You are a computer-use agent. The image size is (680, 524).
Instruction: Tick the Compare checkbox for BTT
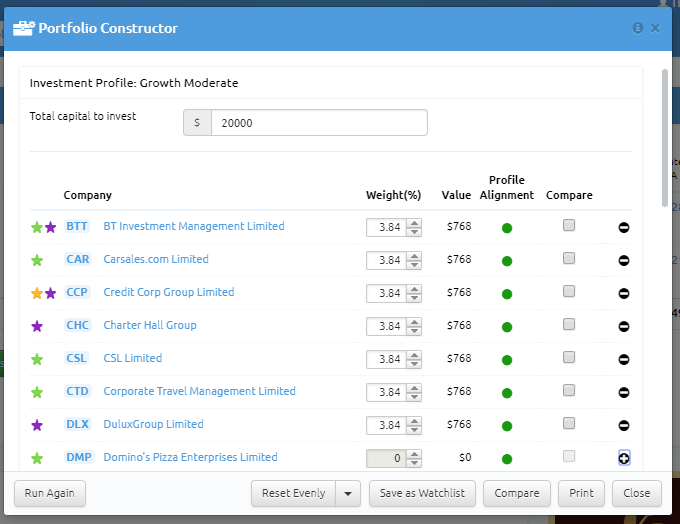[x=569, y=225]
